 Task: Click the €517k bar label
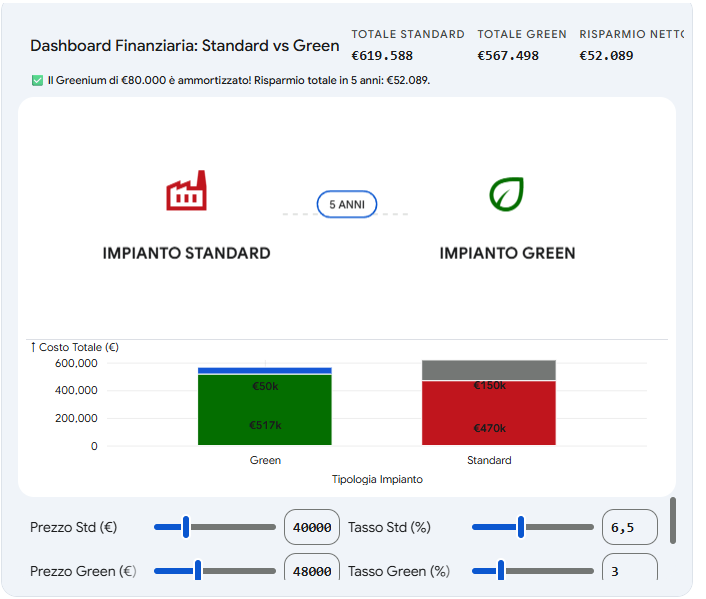point(265,425)
